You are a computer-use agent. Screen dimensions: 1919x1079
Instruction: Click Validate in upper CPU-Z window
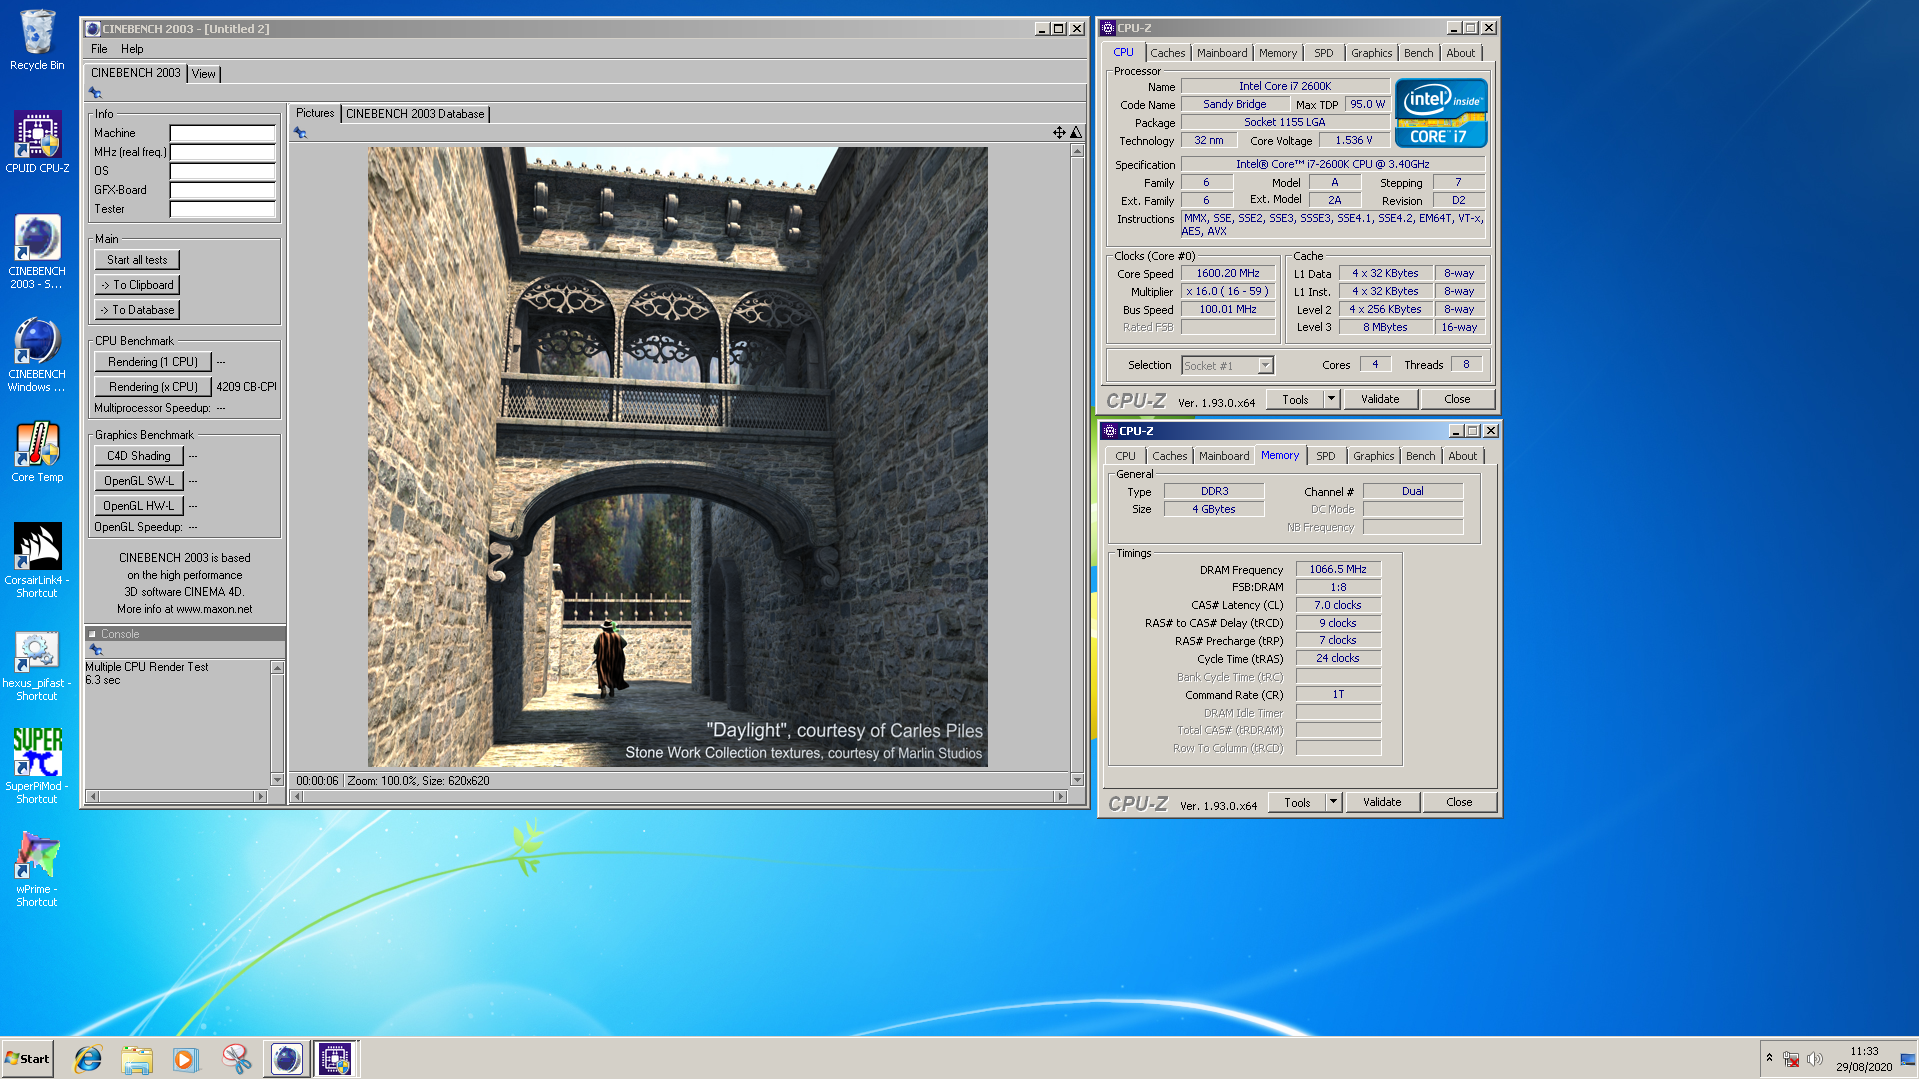1380,399
